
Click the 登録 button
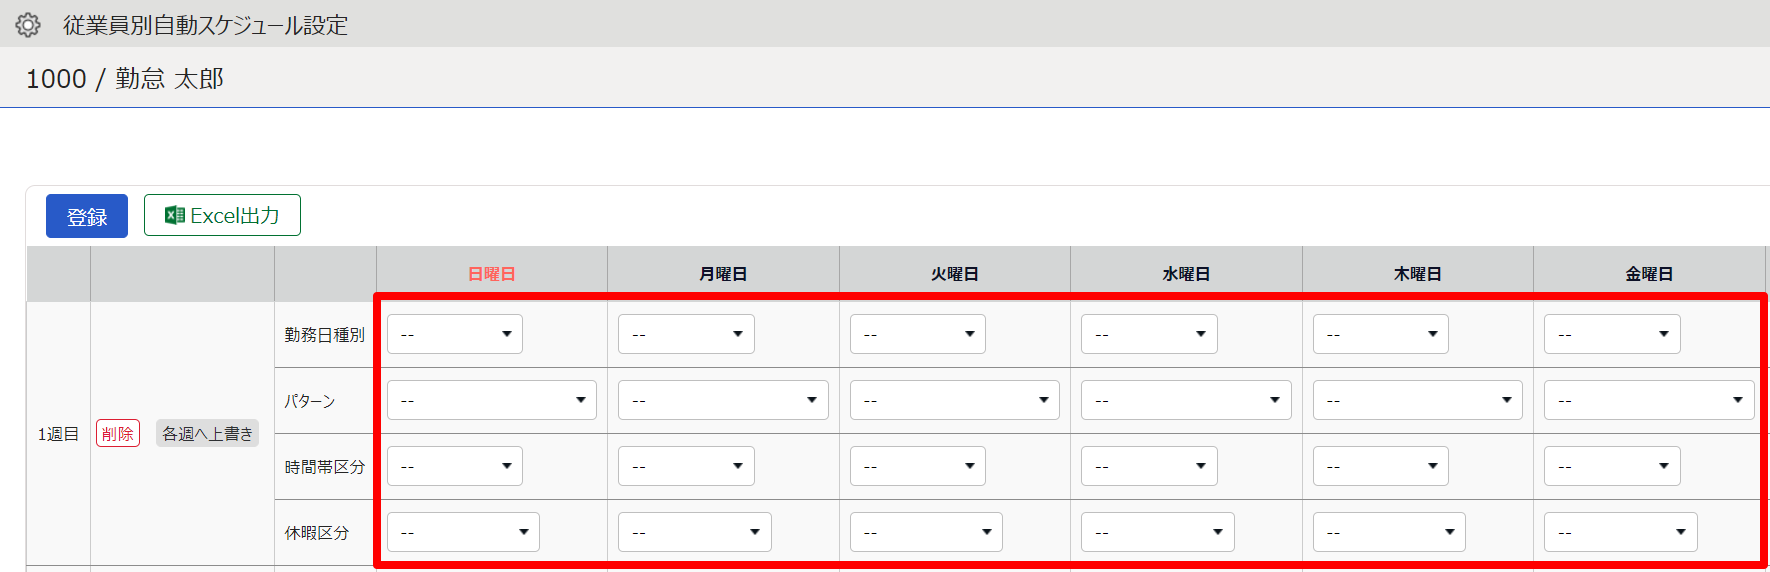(x=87, y=216)
